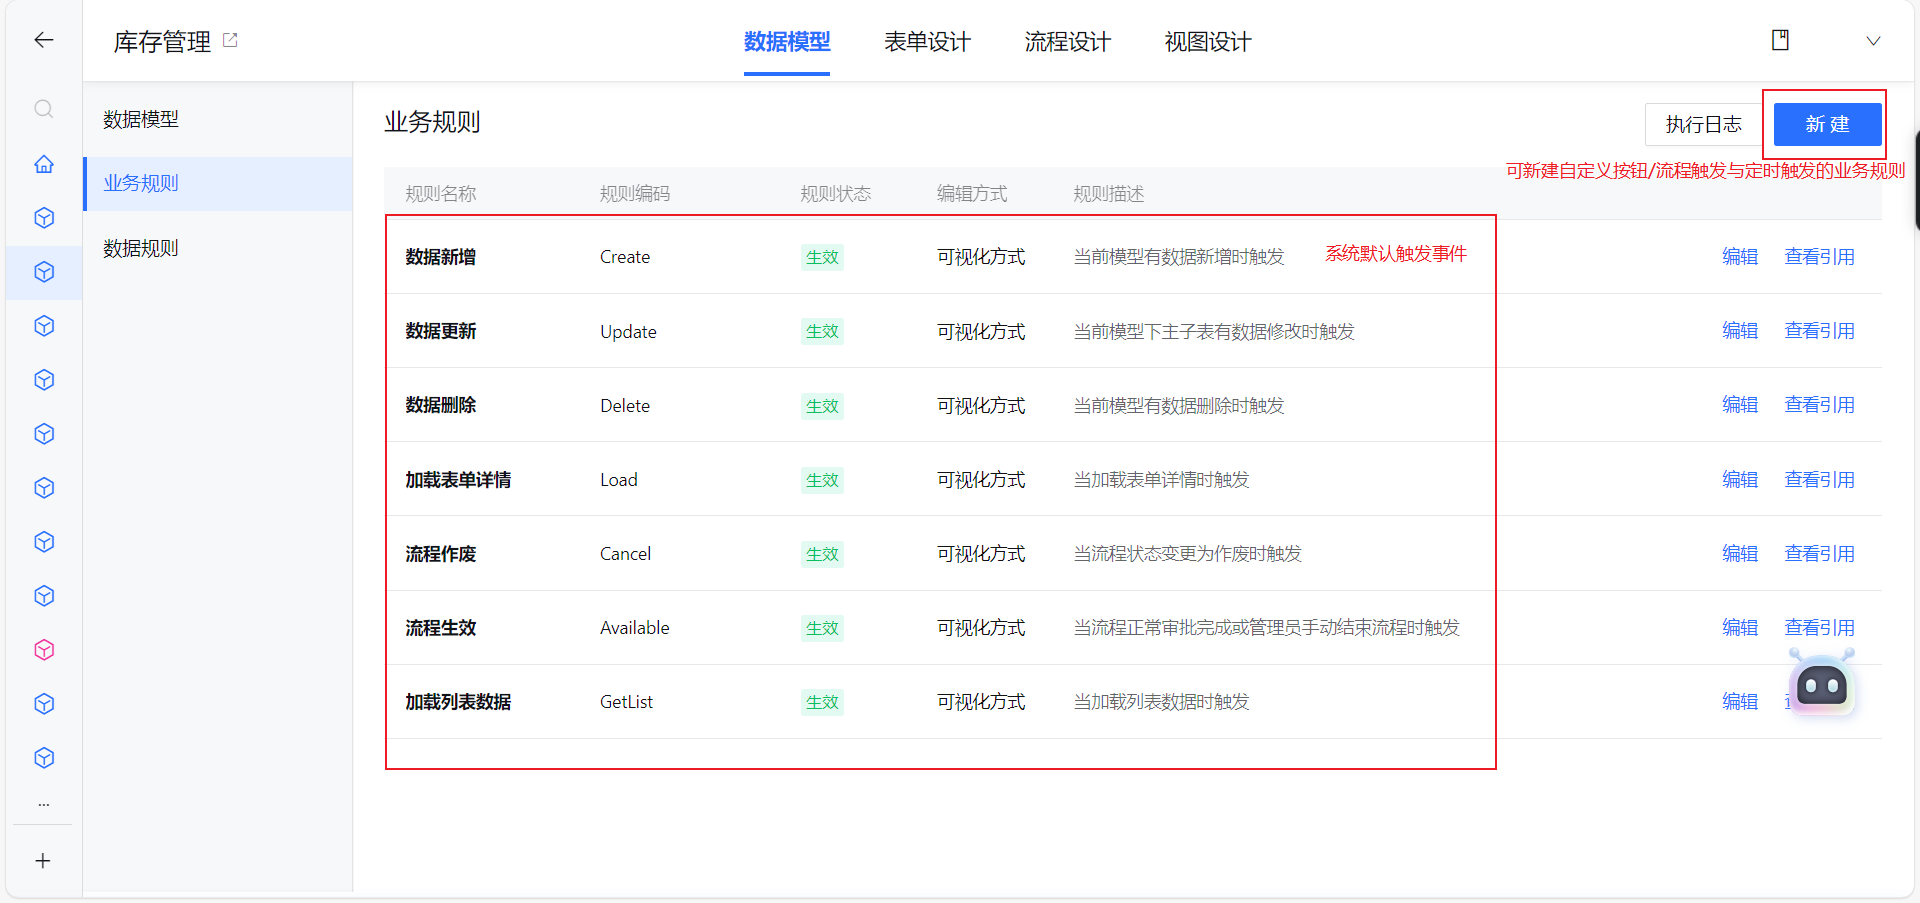
Task: Edit the 加载列表数据 rule
Action: pyautogui.click(x=1740, y=702)
